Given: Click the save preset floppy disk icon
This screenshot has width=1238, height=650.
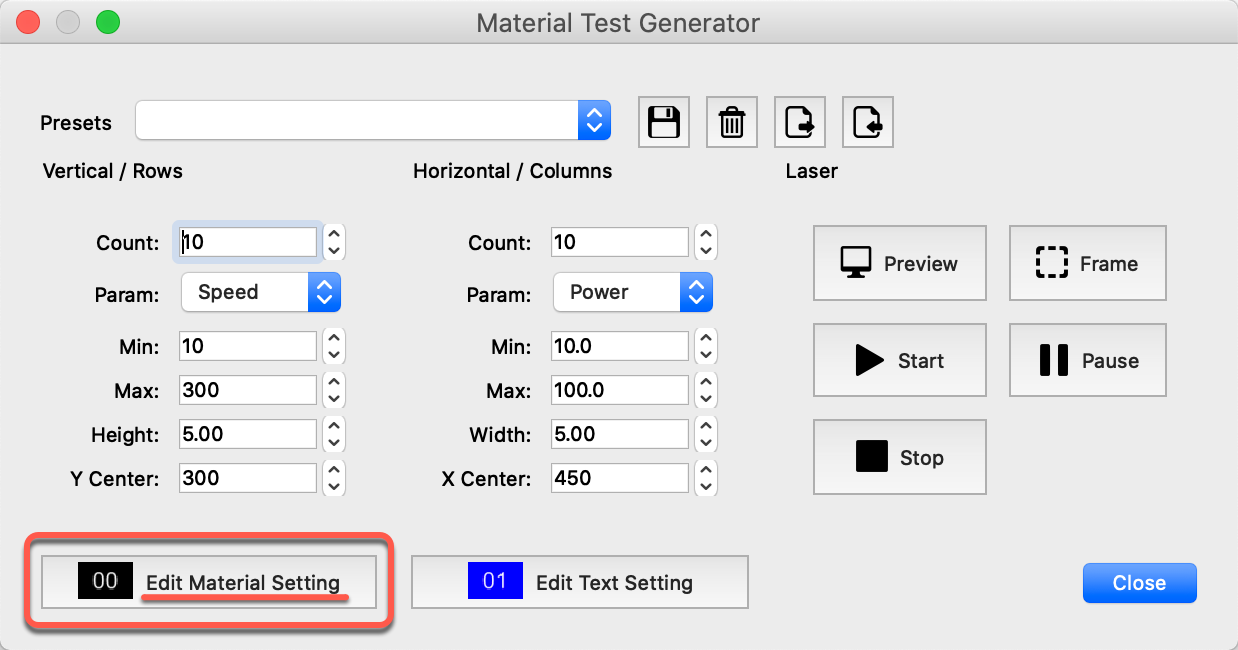Looking at the screenshot, I should pos(664,123).
